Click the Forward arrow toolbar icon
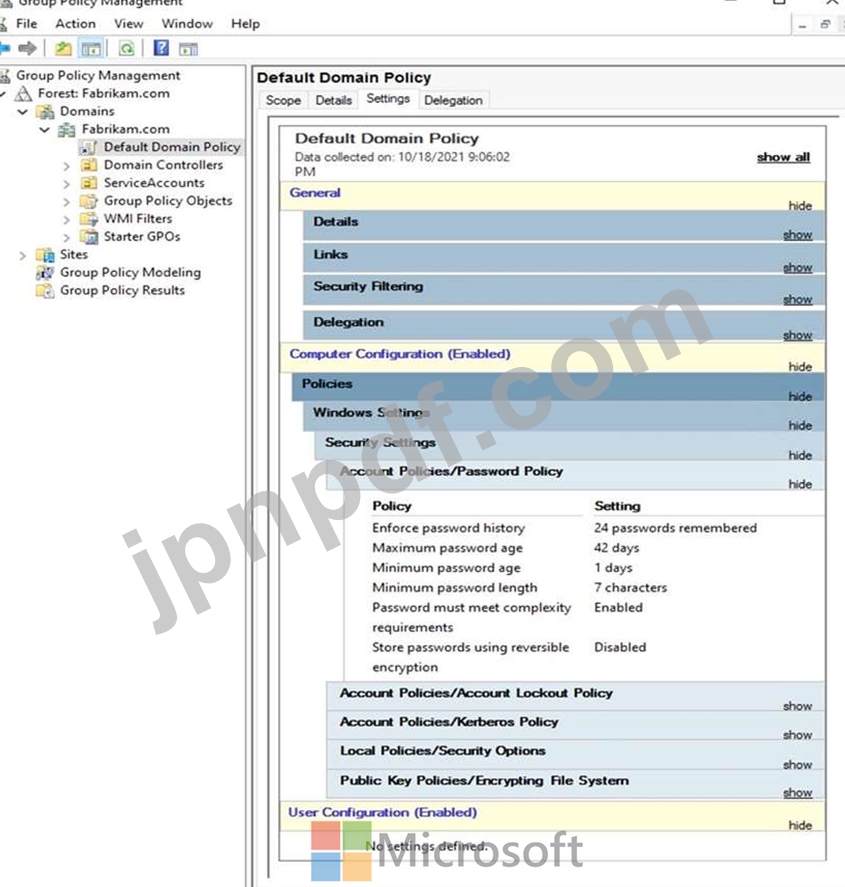The image size is (845, 887). point(27,49)
